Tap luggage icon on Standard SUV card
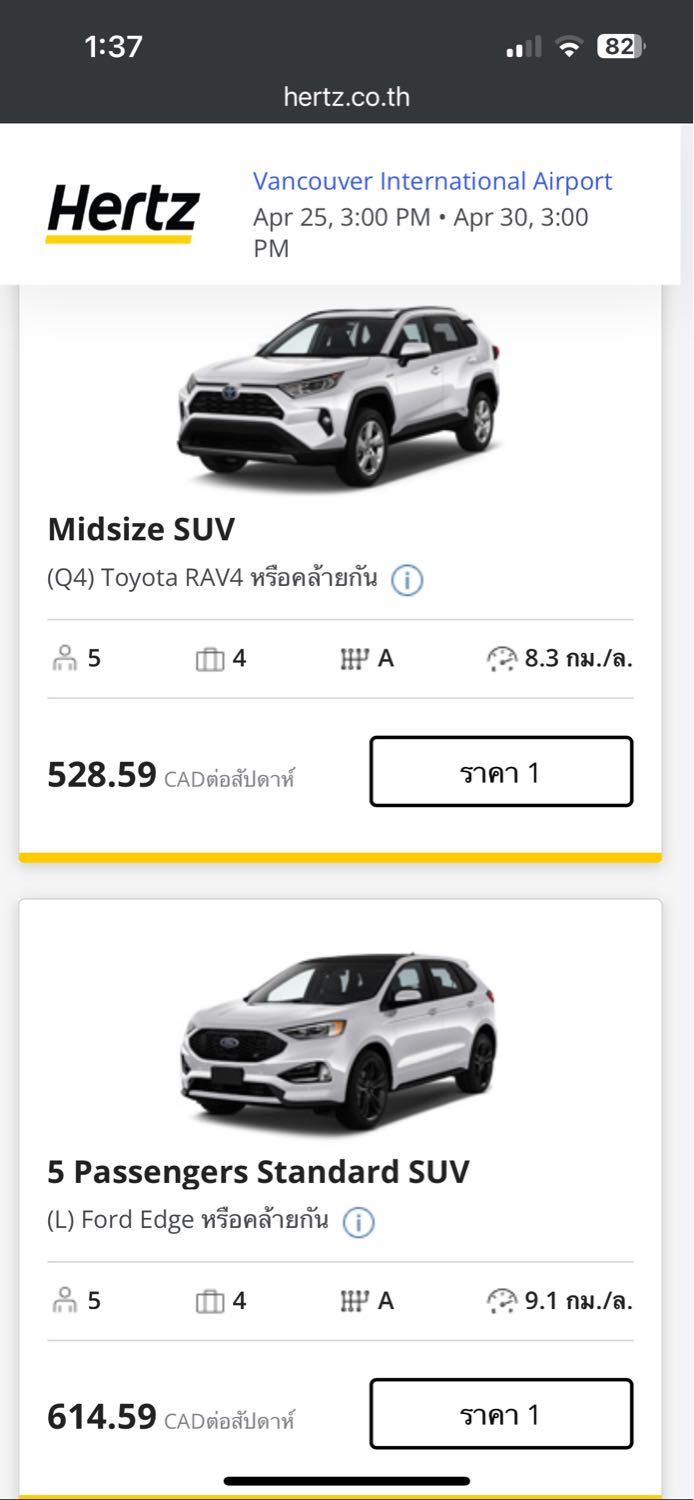 (x=209, y=1301)
